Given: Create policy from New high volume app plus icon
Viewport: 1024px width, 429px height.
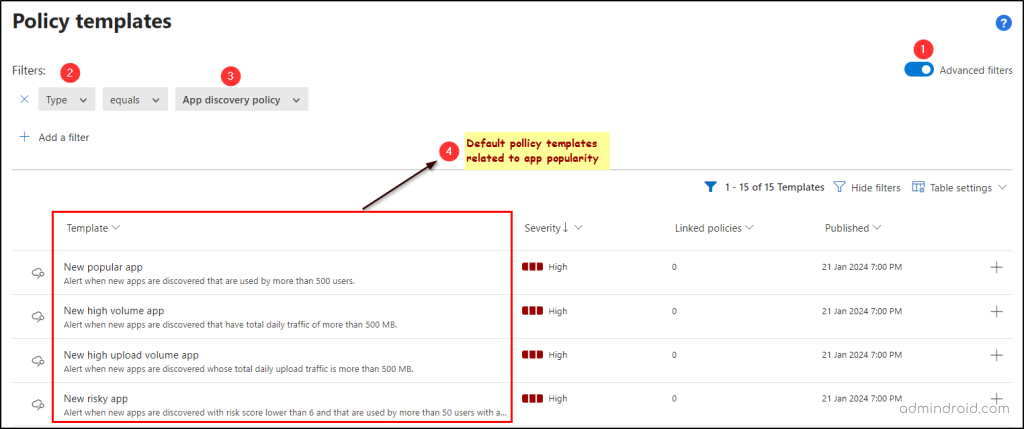Looking at the screenshot, I should (x=997, y=311).
